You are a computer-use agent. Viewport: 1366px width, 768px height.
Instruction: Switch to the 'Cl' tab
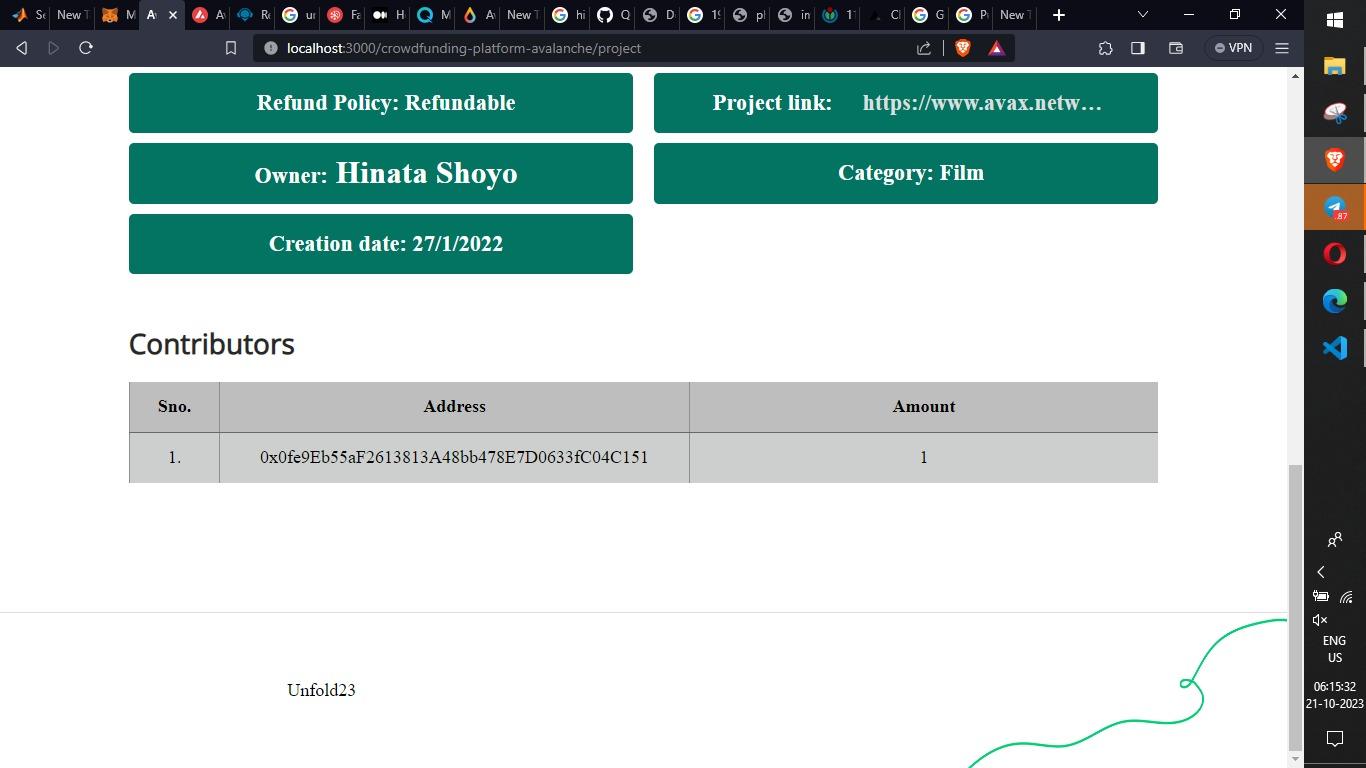[x=883, y=15]
